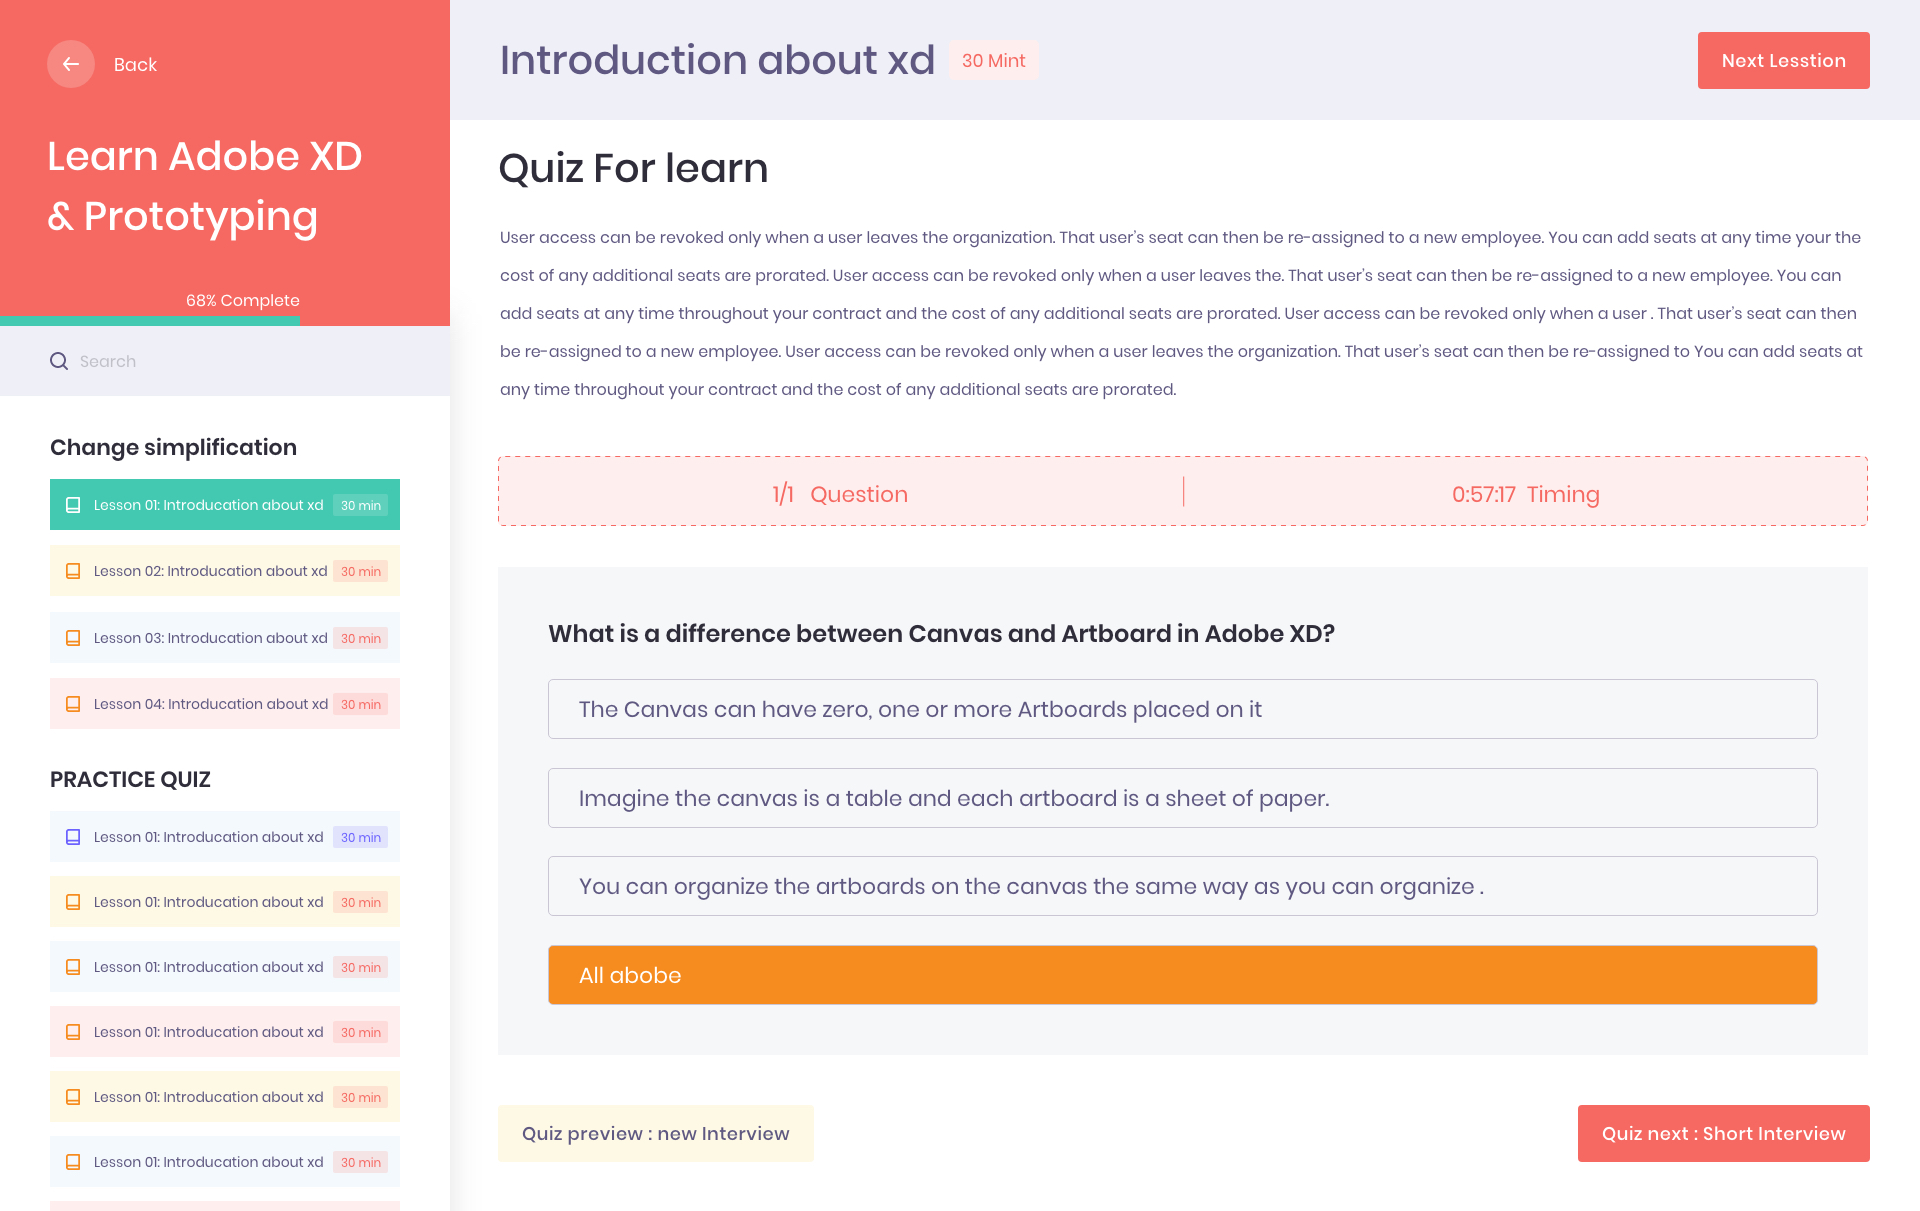1920x1211 pixels.
Task: Click the book icon of the second PRACTICE QUIZ lesson
Action: (73, 902)
